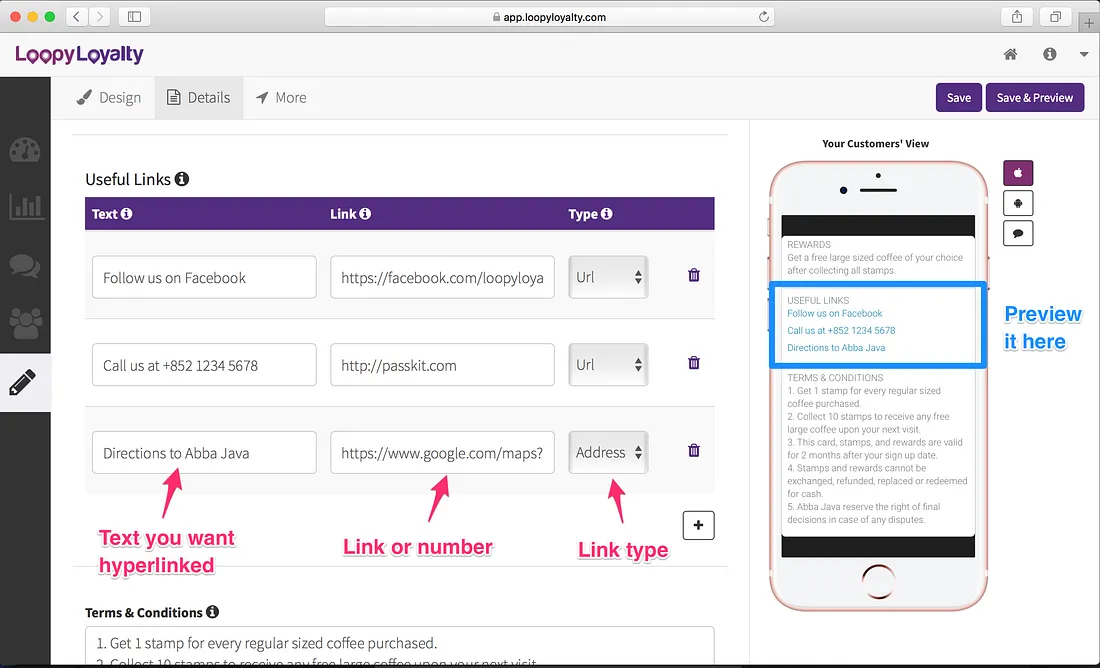Viewport: 1100px width, 668px height.
Task: Open the bar chart analytics sidebar icon
Action: pos(25,206)
